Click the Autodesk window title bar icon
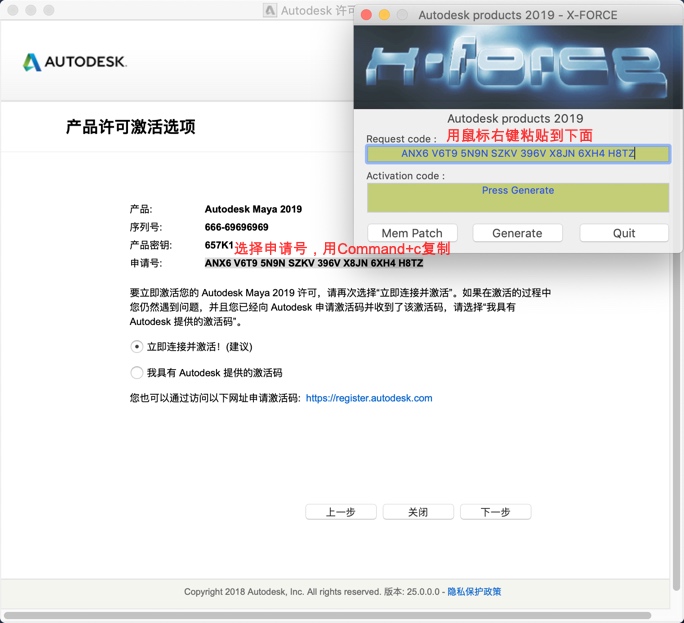Screen dimensions: 684x623 270,10
